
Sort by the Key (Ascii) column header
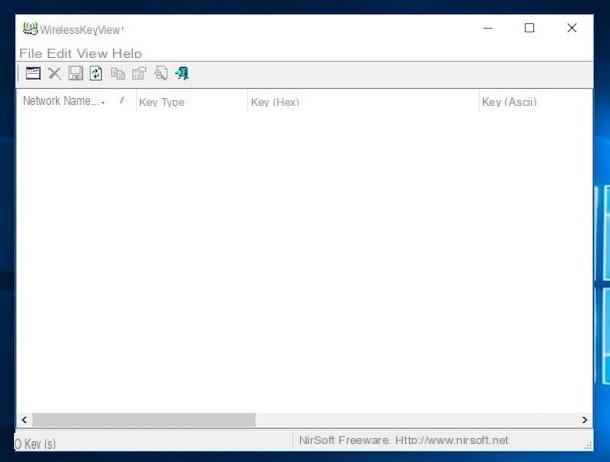pyautogui.click(x=536, y=101)
